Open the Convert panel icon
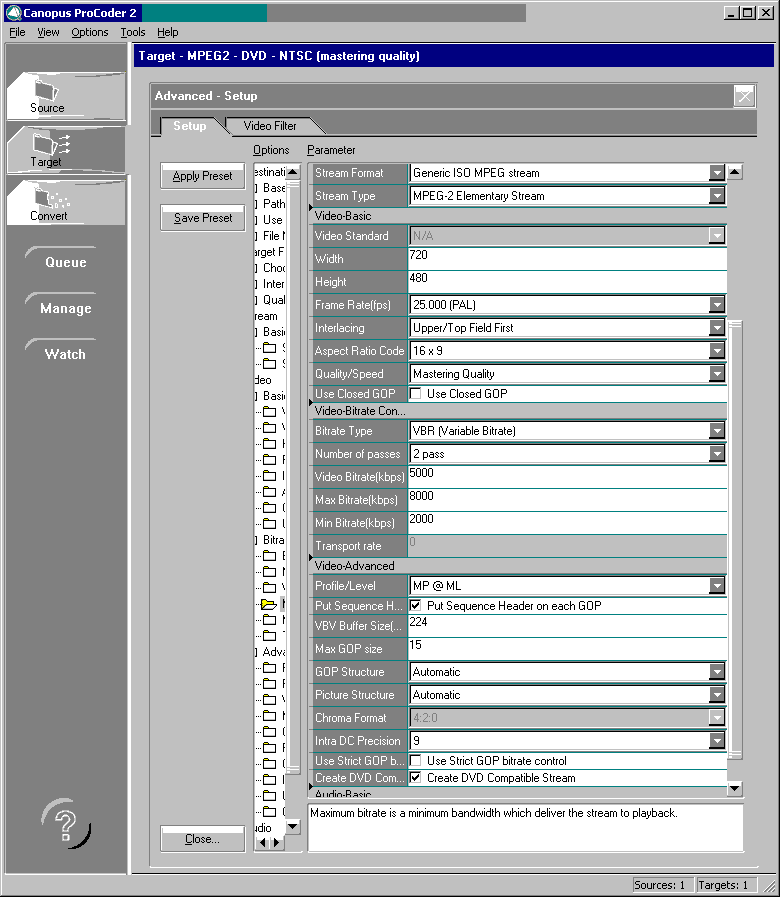This screenshot has width=780, height=897. pos(52,198)
